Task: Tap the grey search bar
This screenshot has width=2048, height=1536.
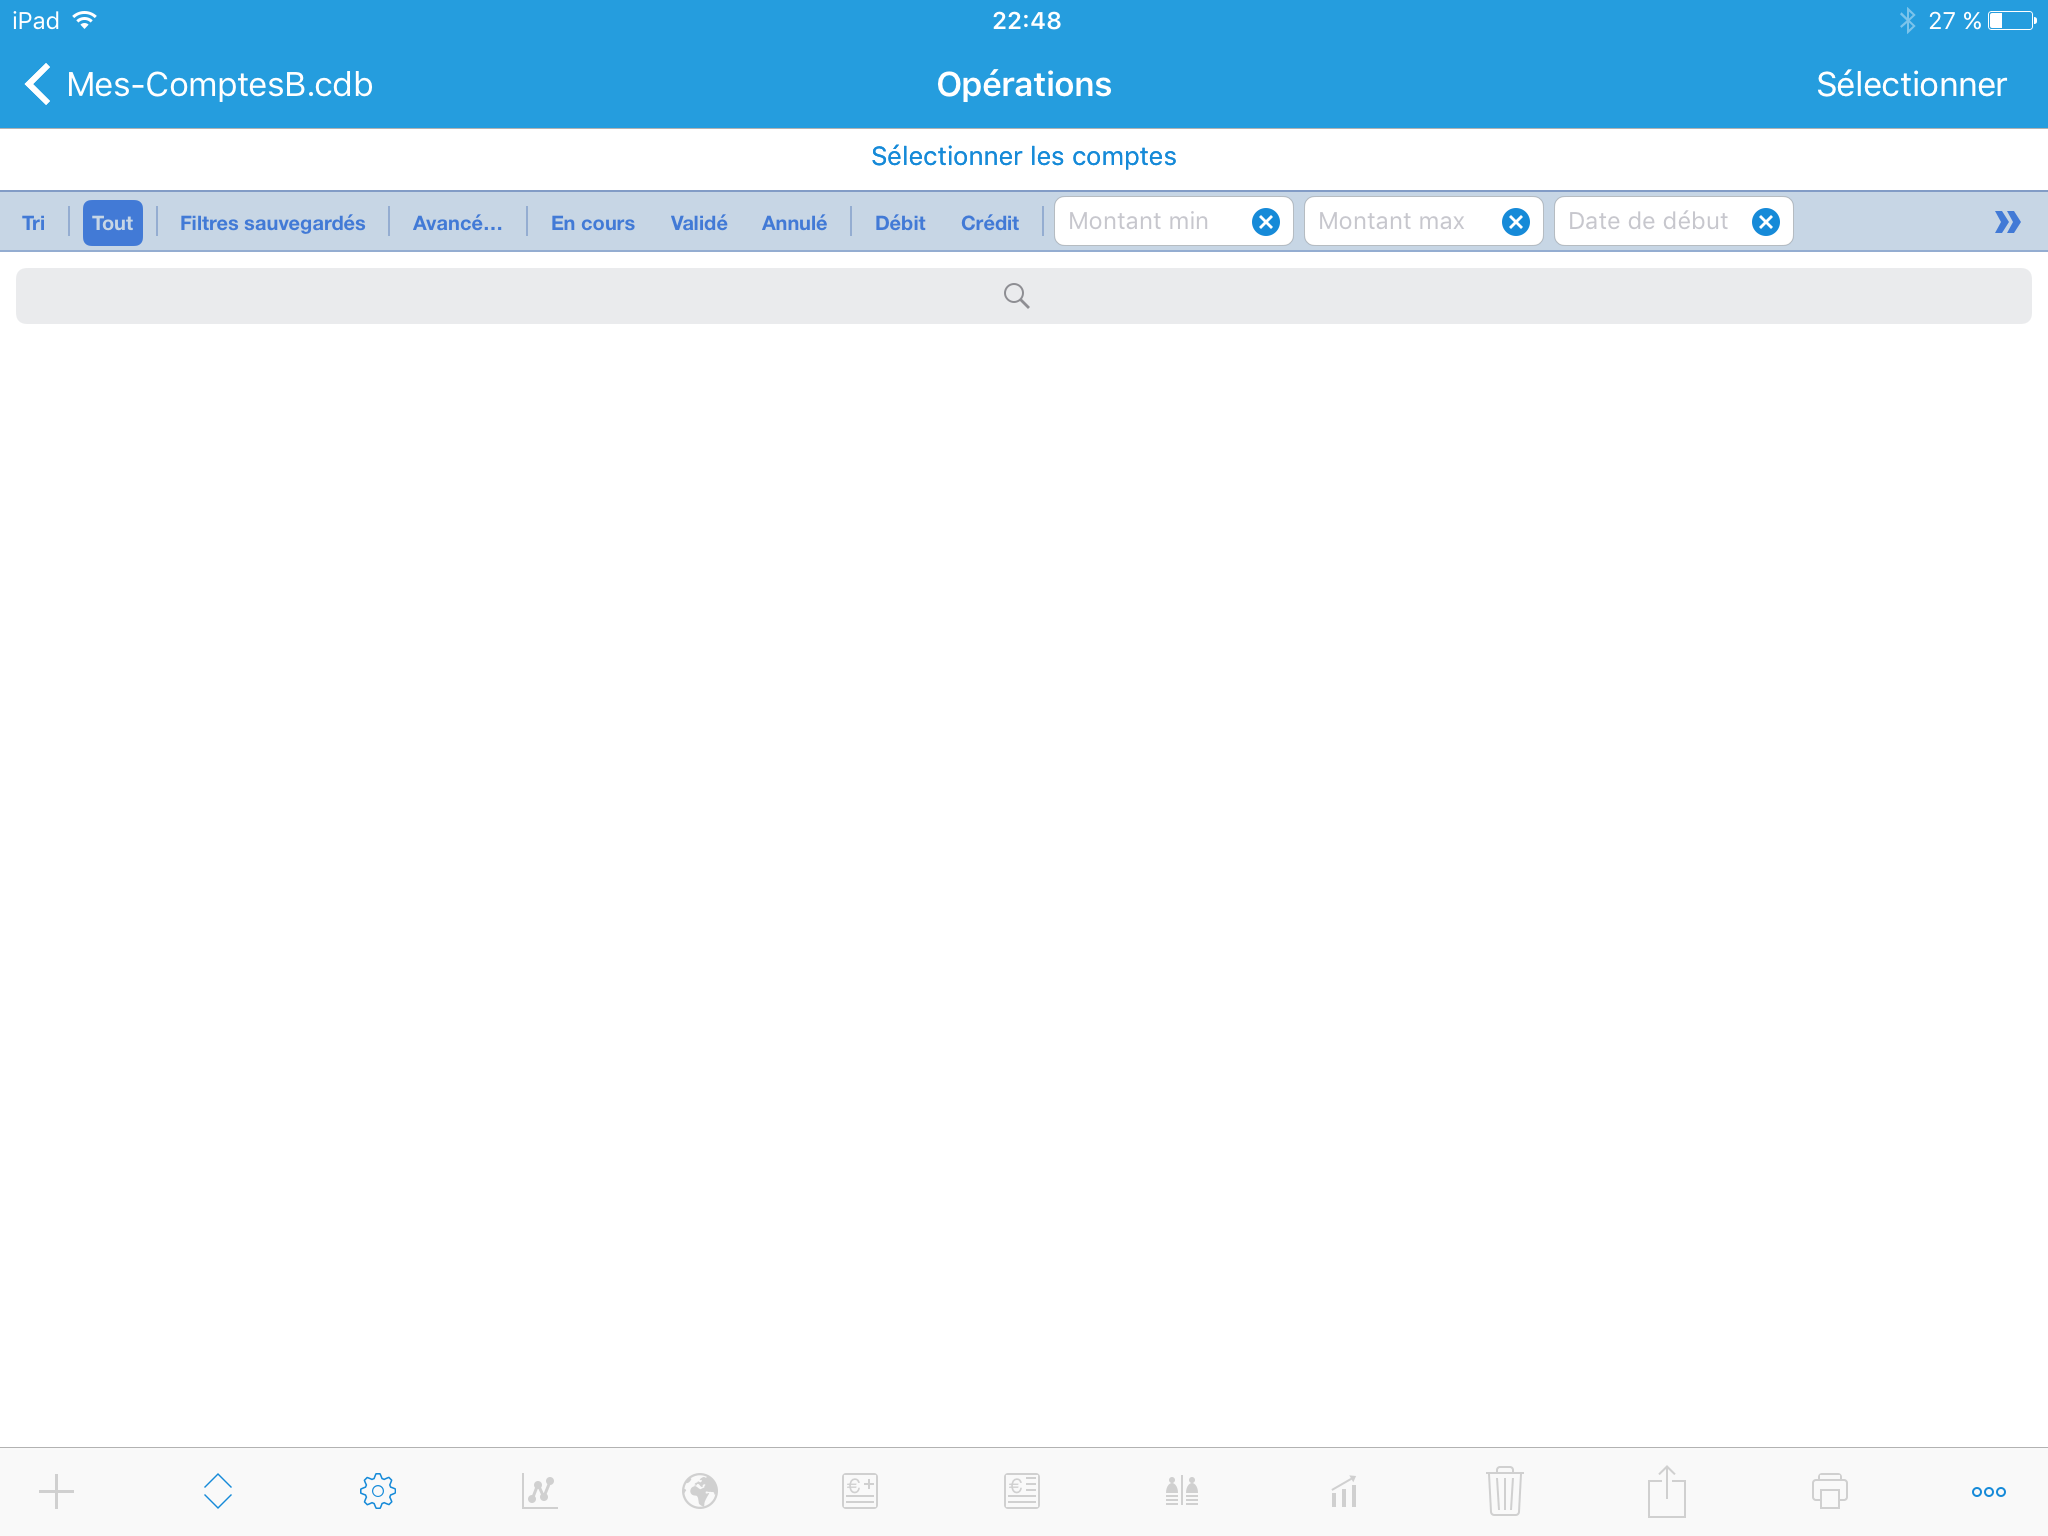Action: point(1024,296)
